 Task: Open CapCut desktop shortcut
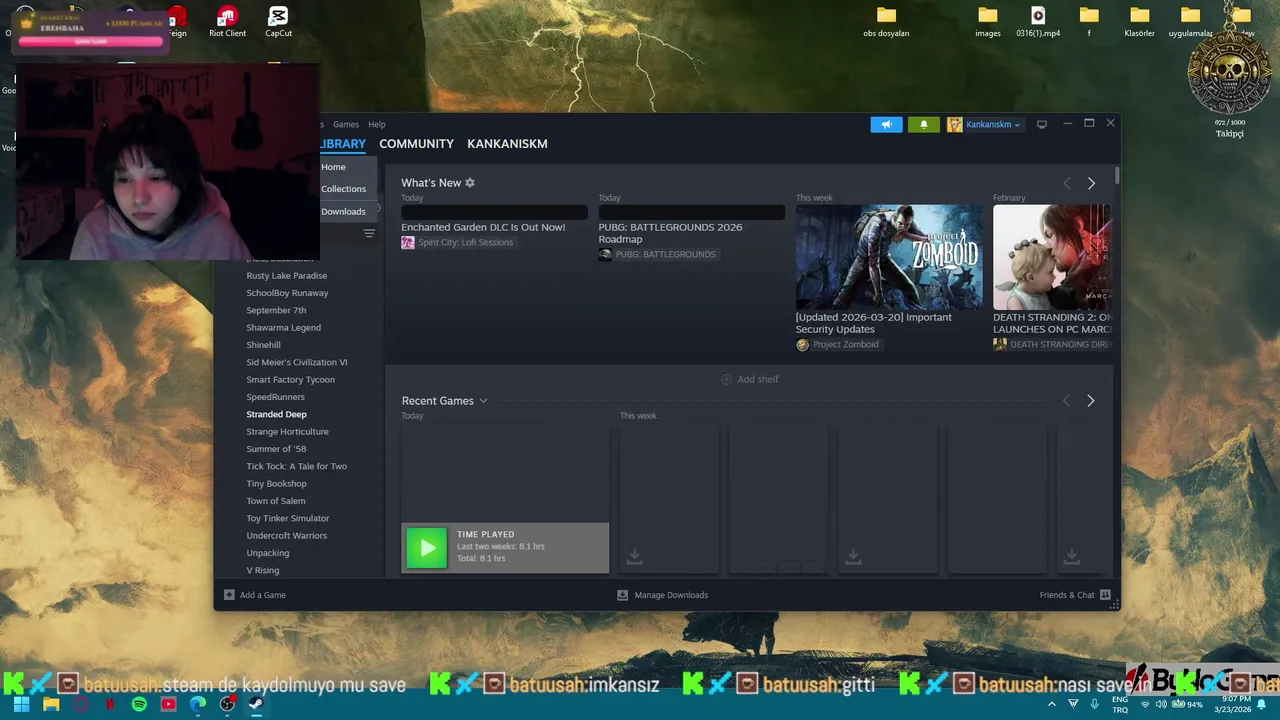[x=278, y=21]
